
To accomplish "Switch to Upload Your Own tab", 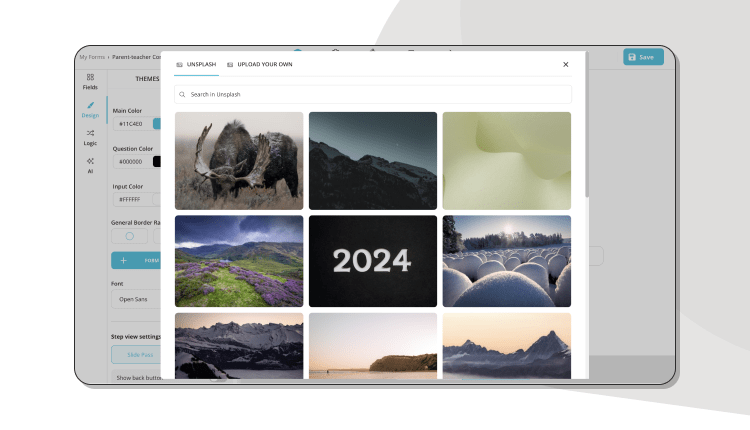I will pyautogui.click(x=260, y=64).
